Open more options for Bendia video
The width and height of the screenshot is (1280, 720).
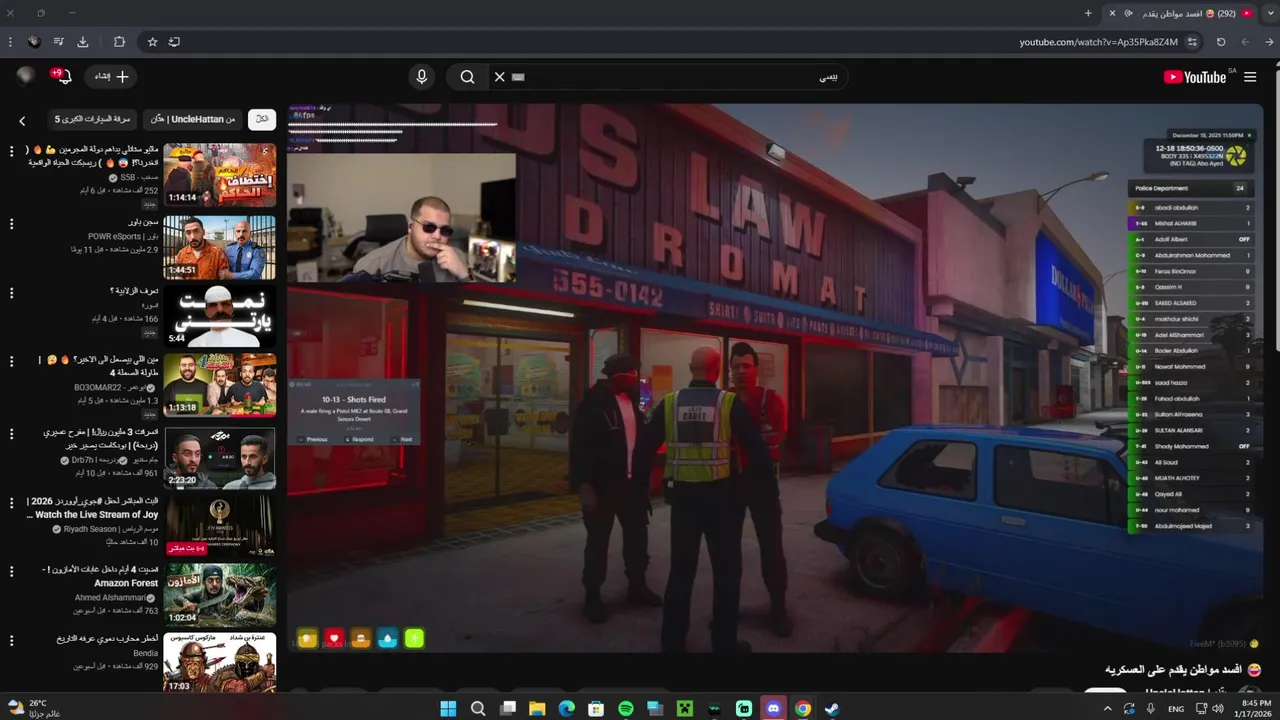(12, 640)
